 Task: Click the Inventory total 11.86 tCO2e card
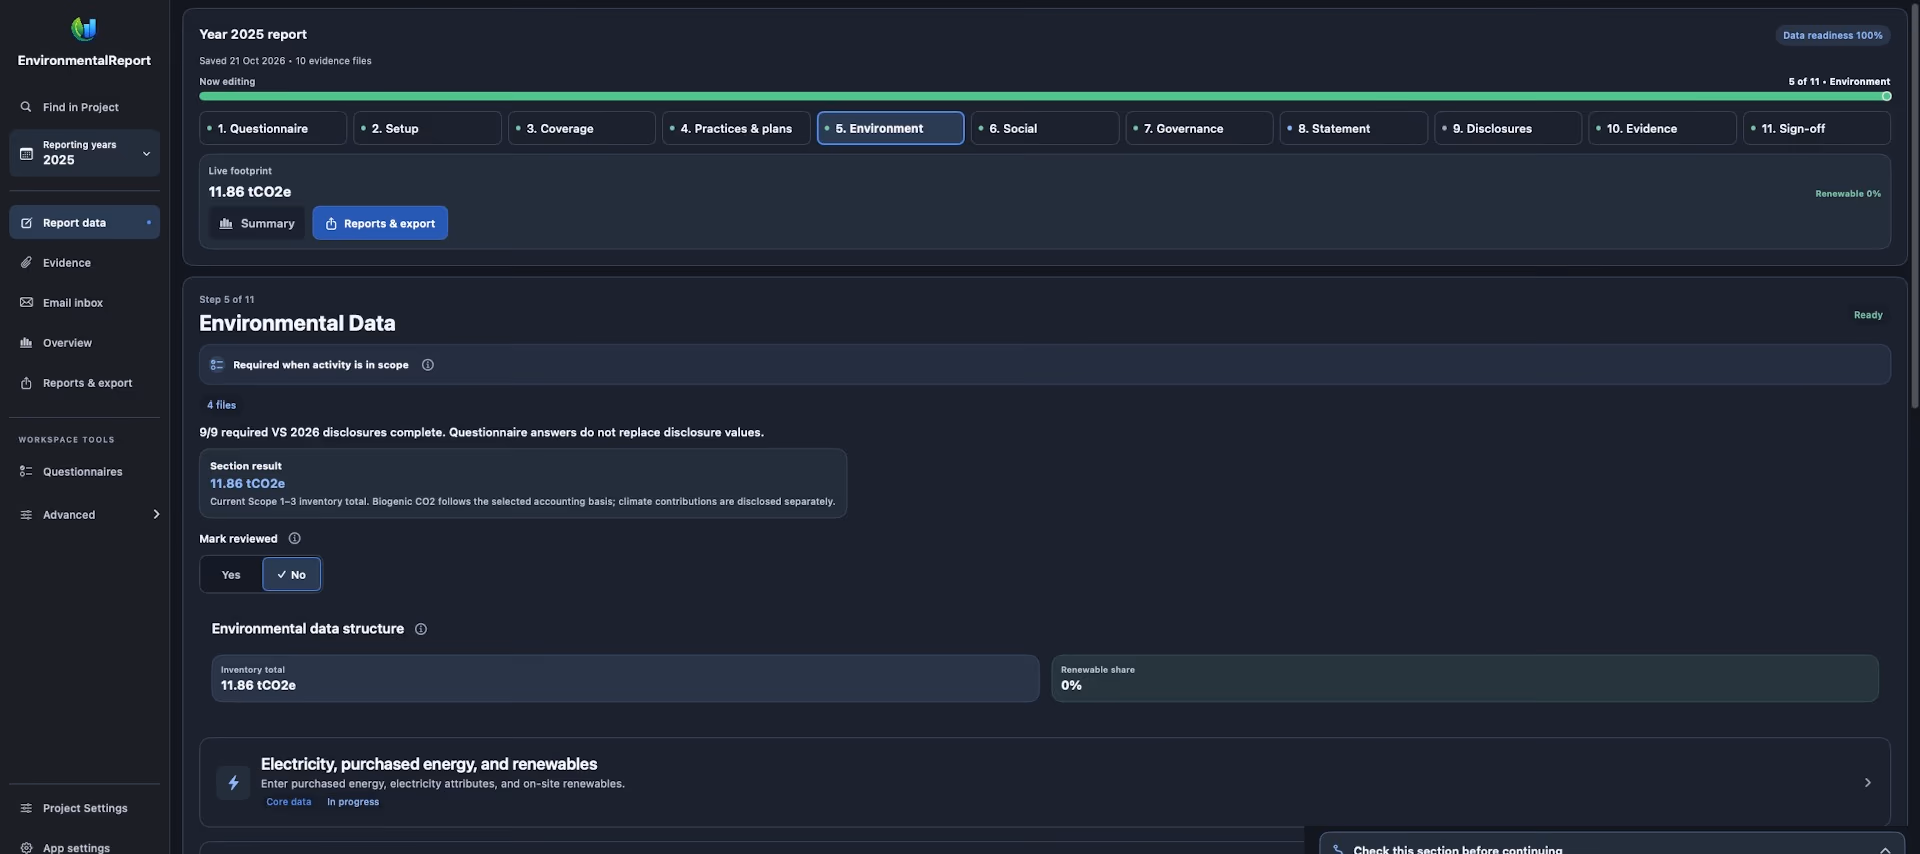pyautogui.click(x=625, y=679)
